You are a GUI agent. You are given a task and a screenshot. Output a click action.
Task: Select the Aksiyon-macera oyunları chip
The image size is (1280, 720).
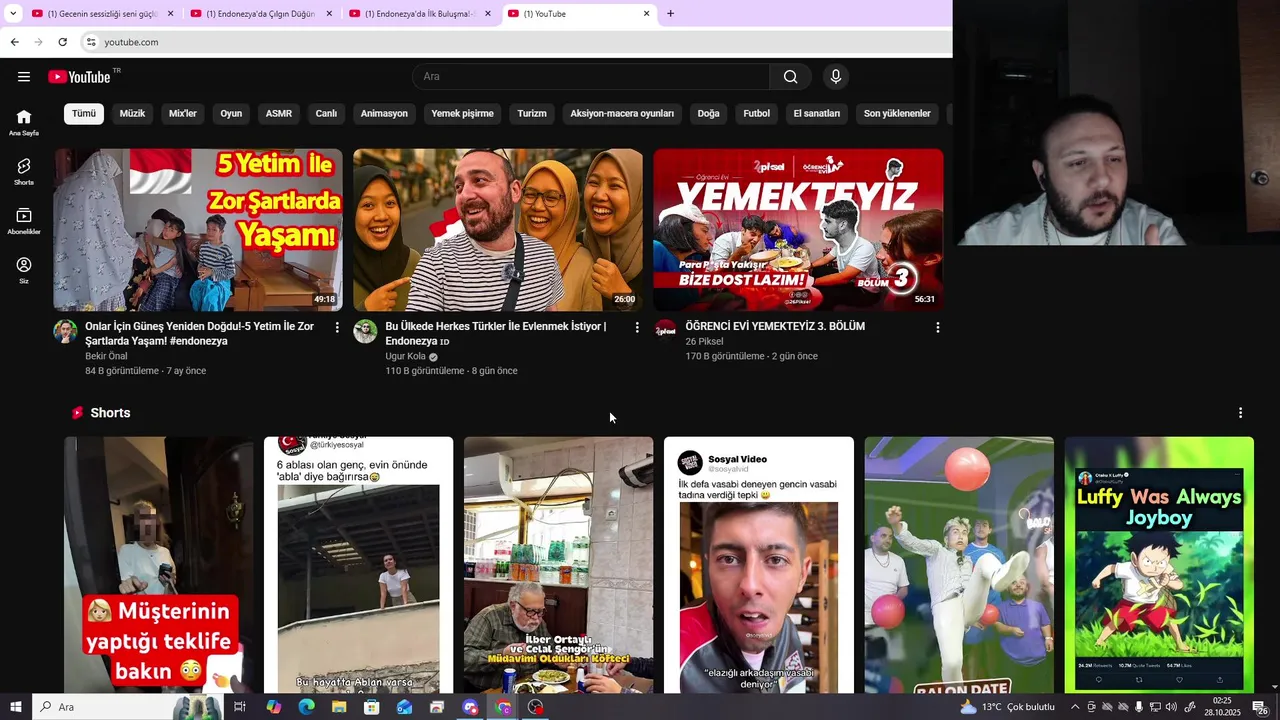[x=622, y=113]
